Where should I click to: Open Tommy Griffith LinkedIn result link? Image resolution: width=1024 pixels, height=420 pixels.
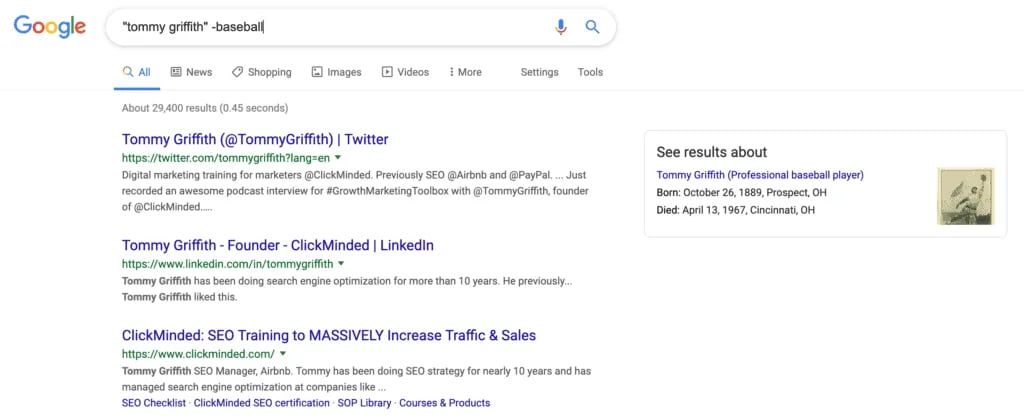coord(278,246)
